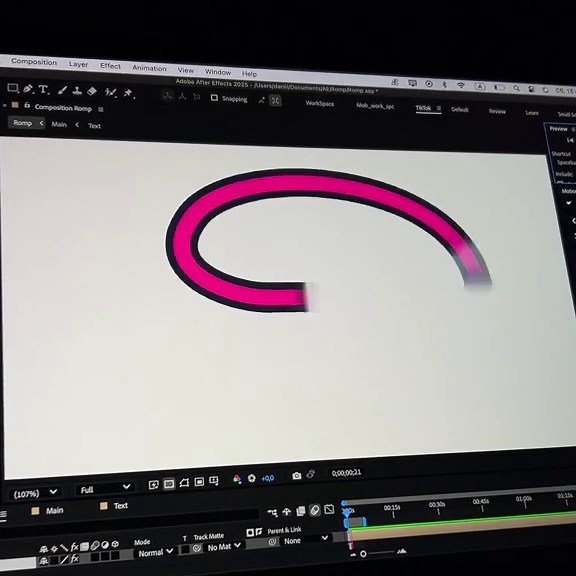Toggle the Transparency Grid icon
The height and width of the screenshot is (576, 576).
point(199,481)
